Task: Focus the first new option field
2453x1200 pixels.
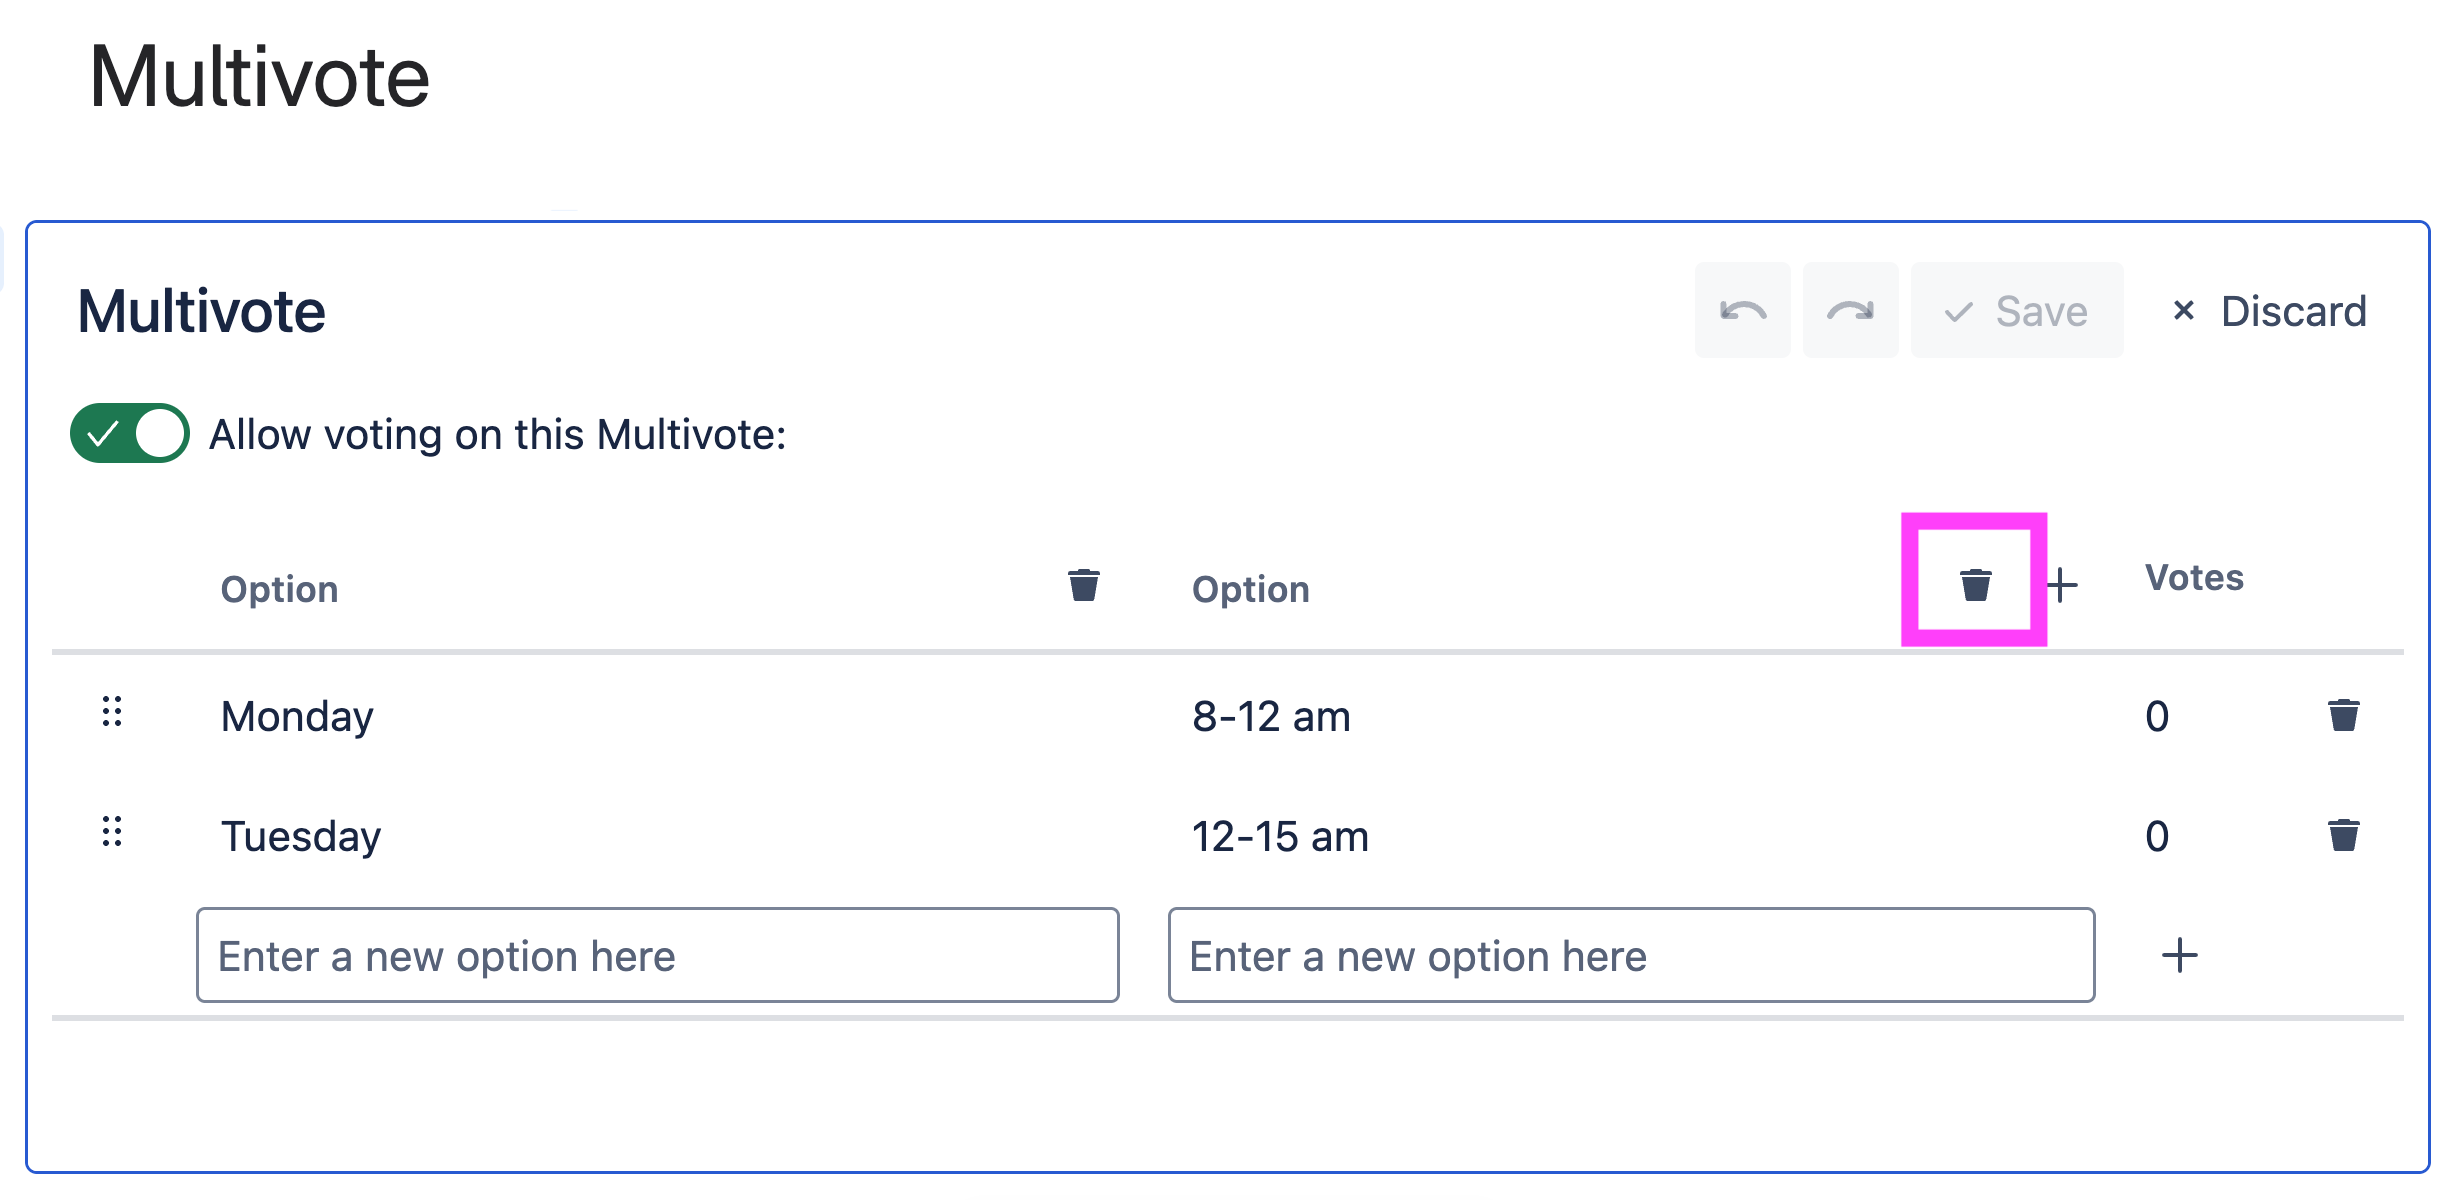Action: tap(657, 956)
